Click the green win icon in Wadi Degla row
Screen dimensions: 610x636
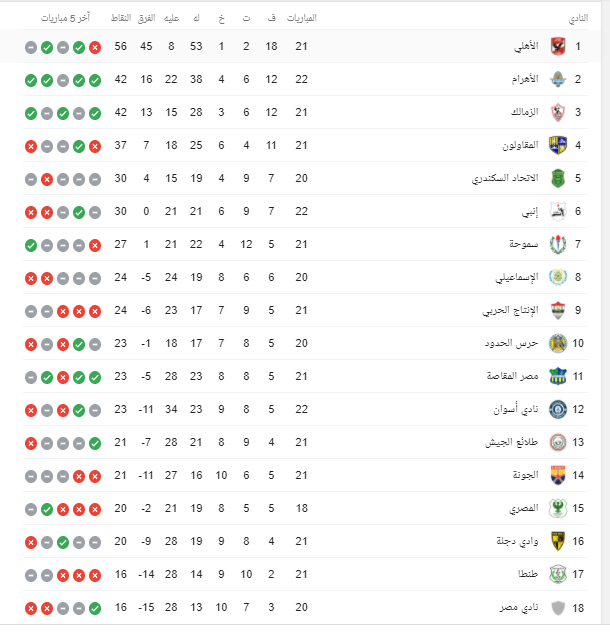coord(63,542)
